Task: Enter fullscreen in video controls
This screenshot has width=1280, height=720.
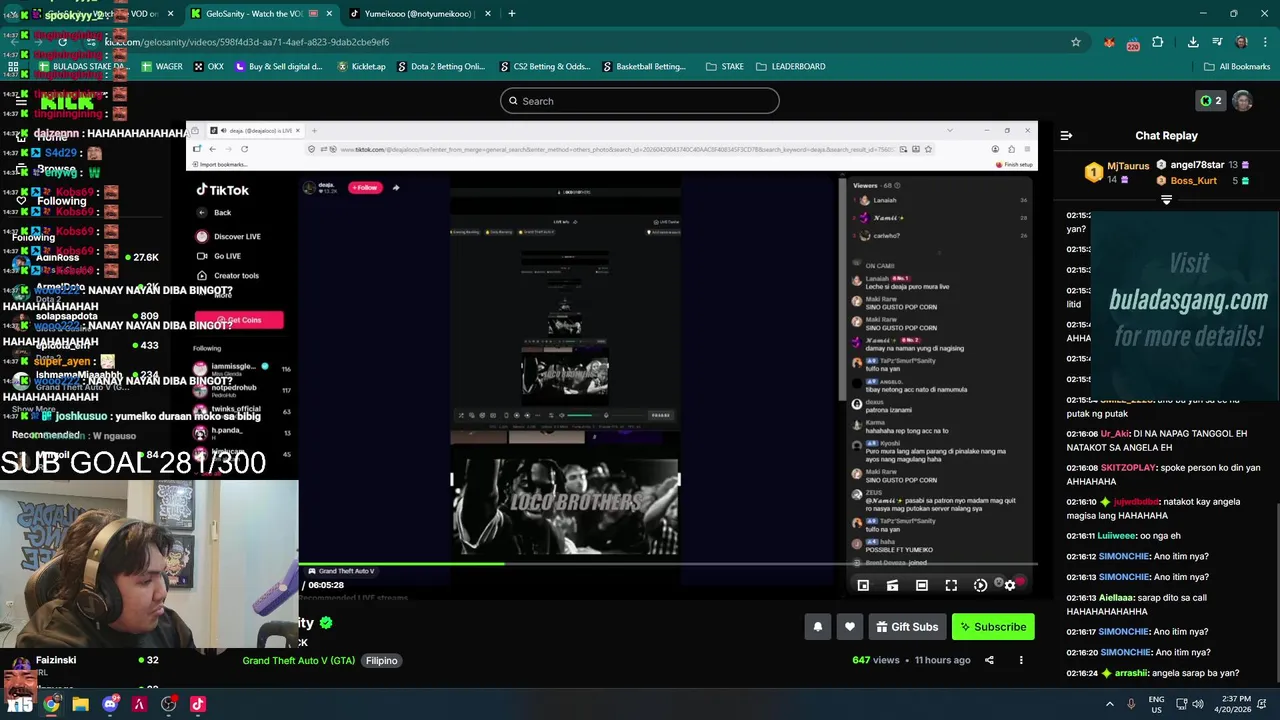Action: (951, 585)
